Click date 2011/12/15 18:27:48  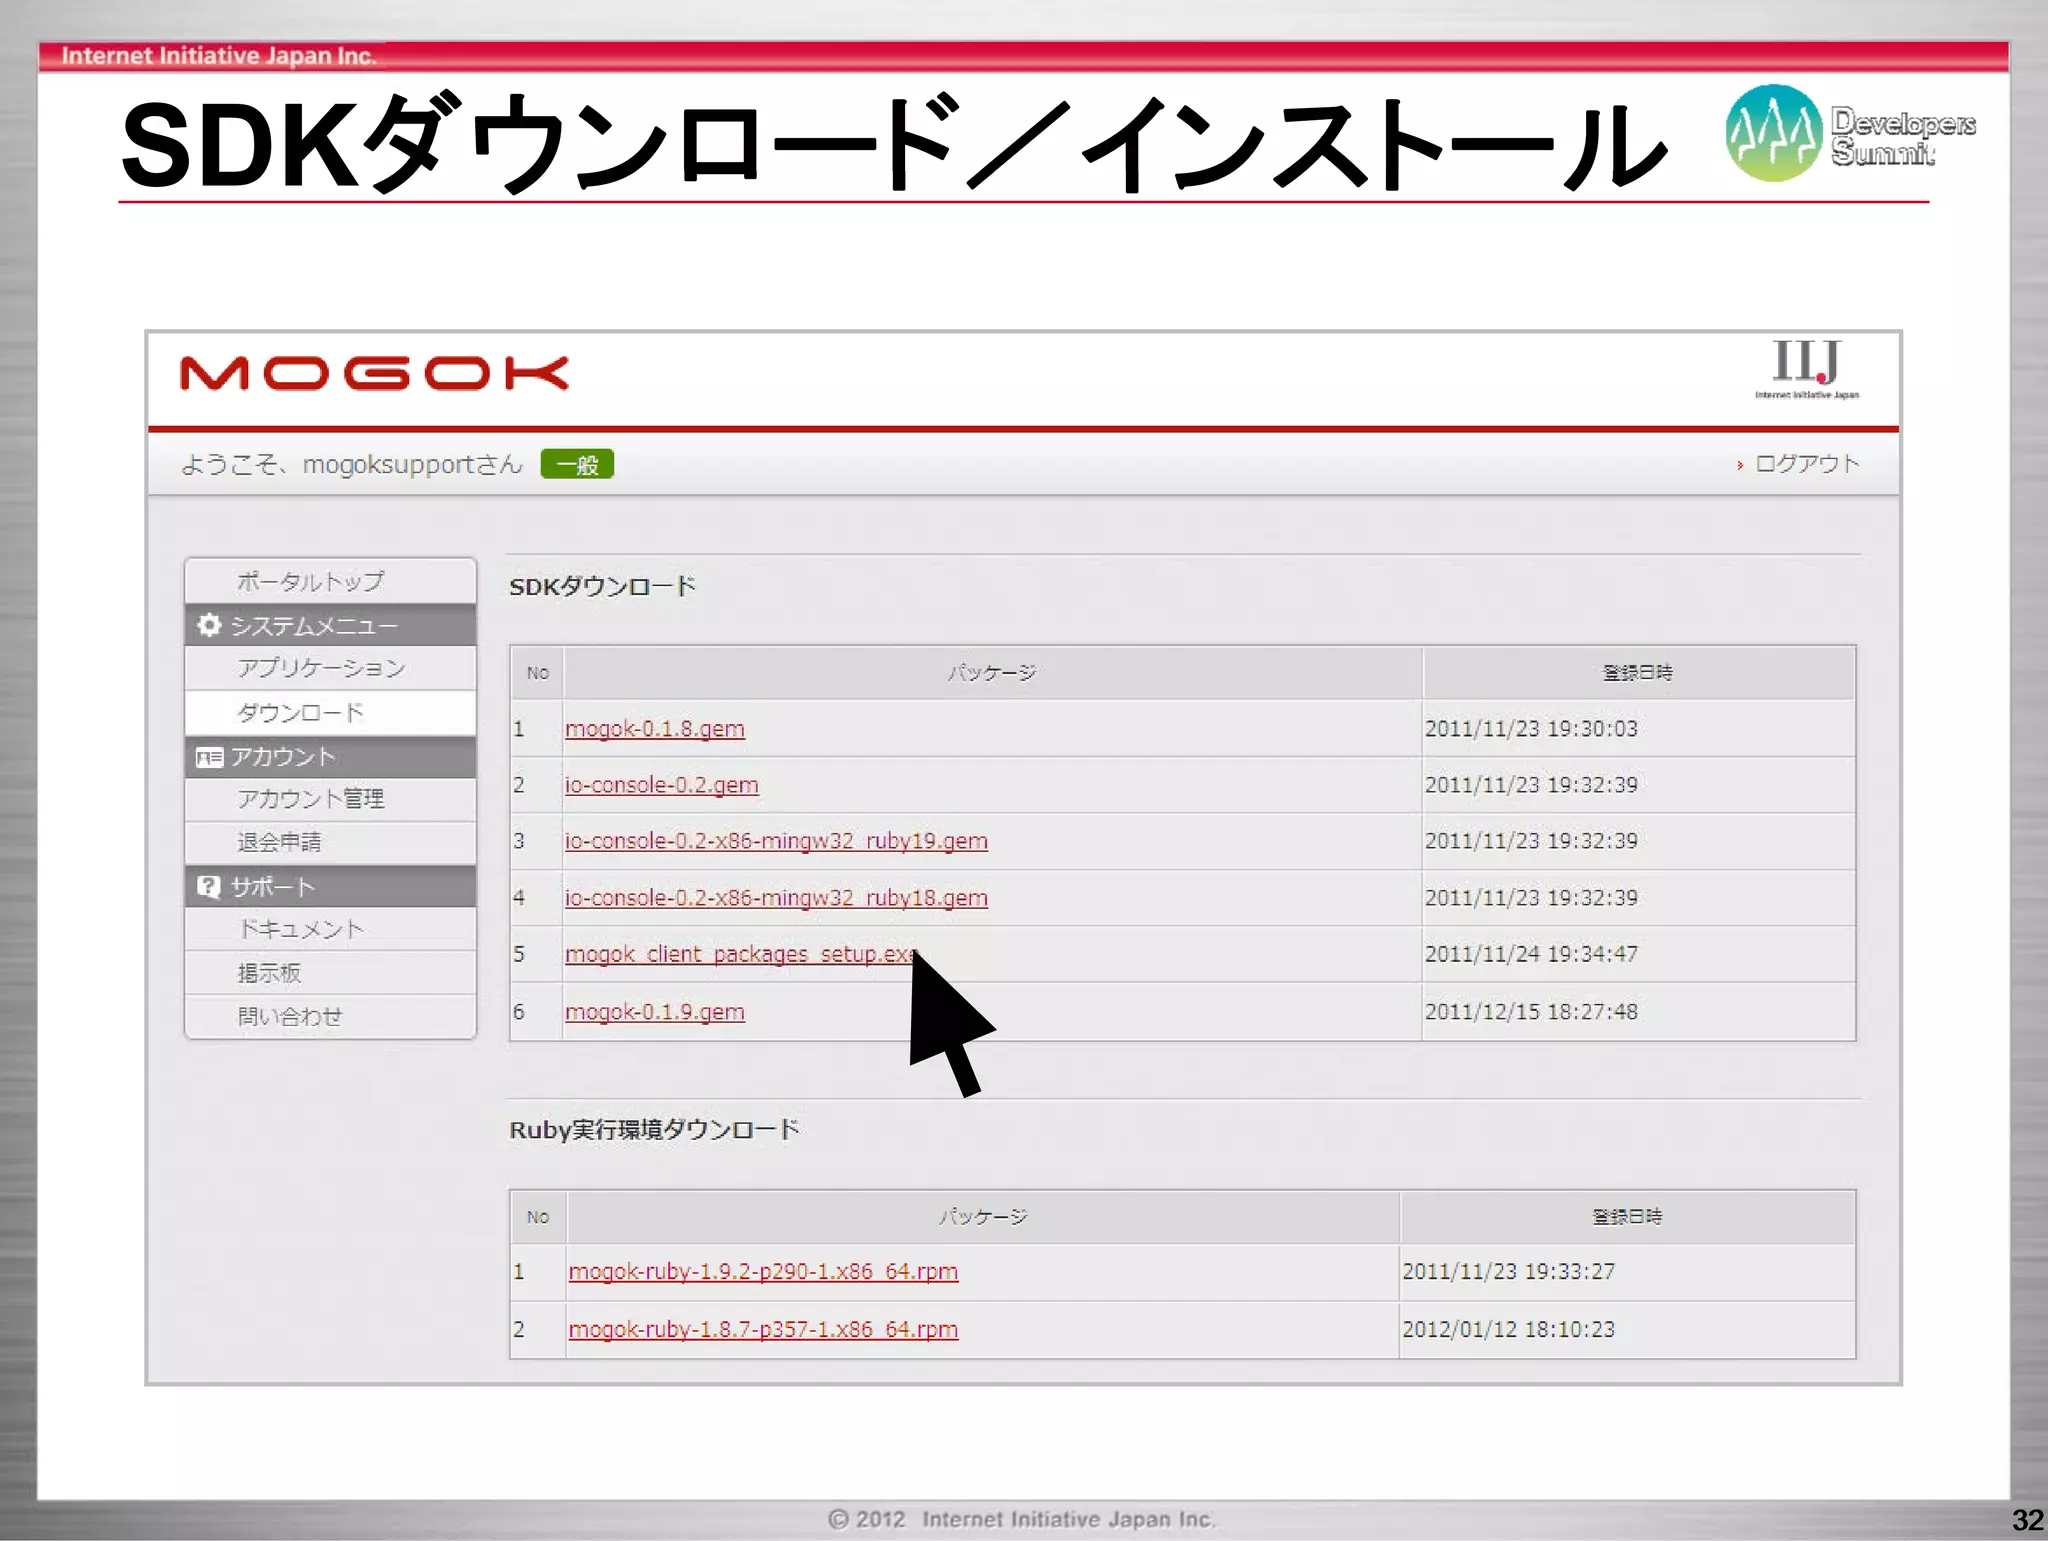(x=1531, y=1012)
